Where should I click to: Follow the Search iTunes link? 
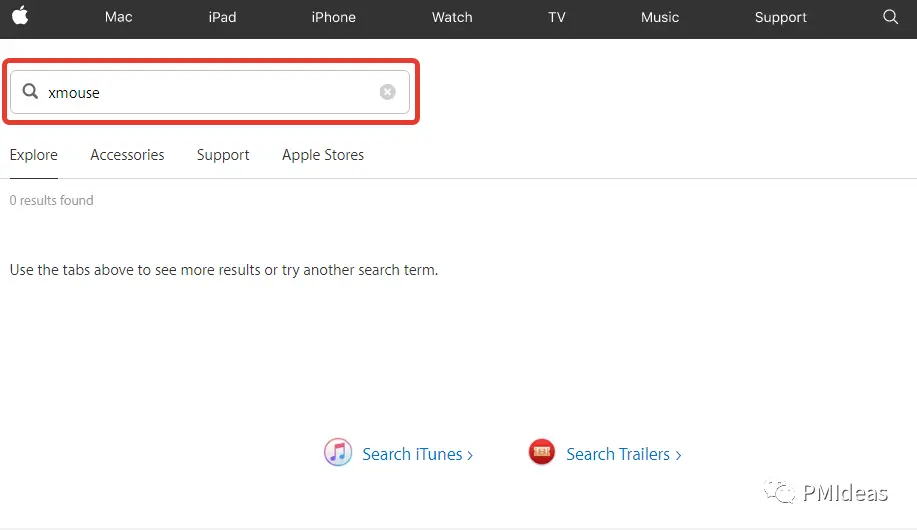[418, 454]
